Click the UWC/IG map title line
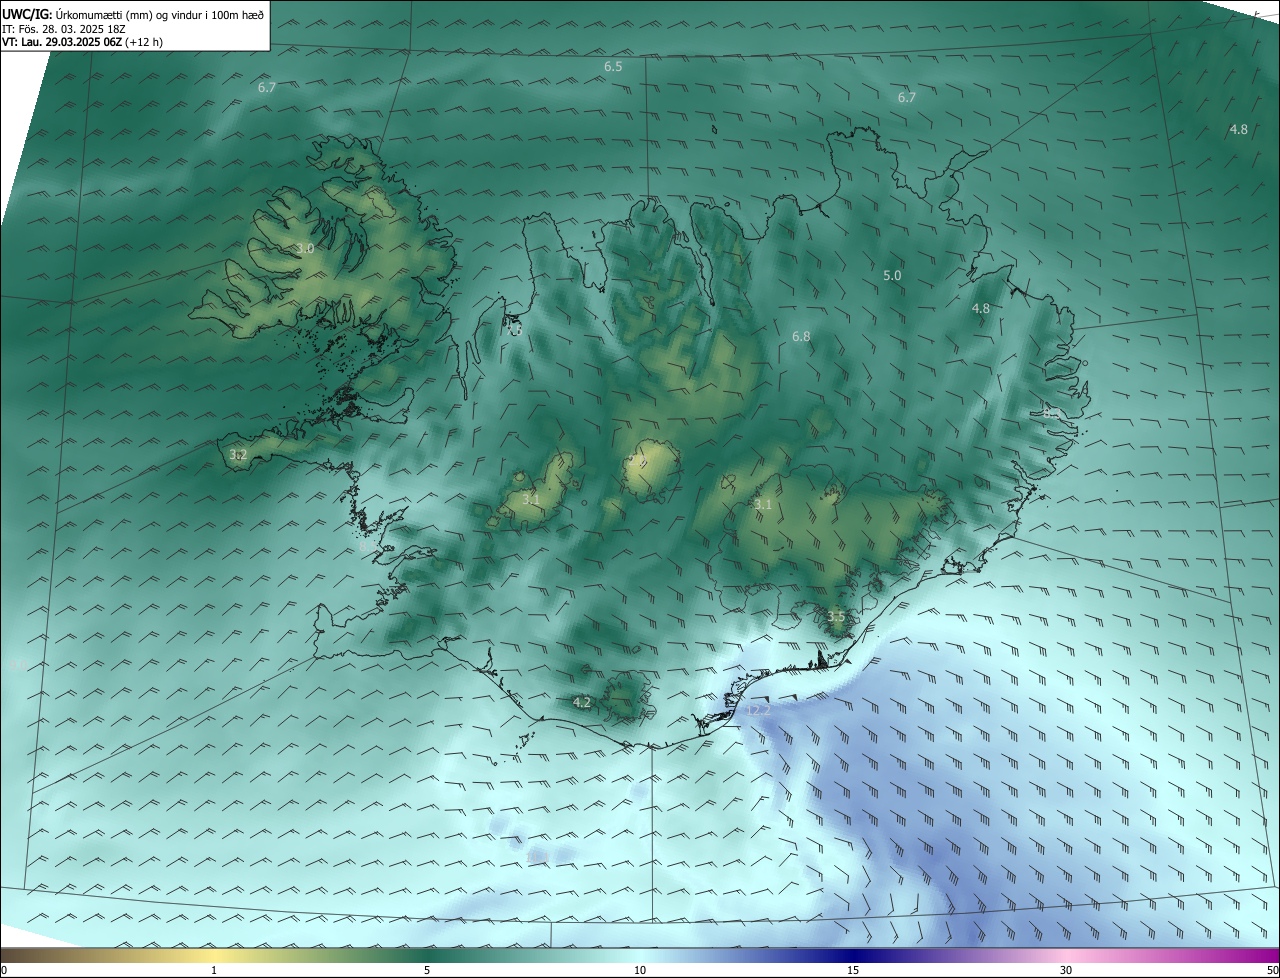Screen dimensions: 1280x978 click(x=133, y=15)
